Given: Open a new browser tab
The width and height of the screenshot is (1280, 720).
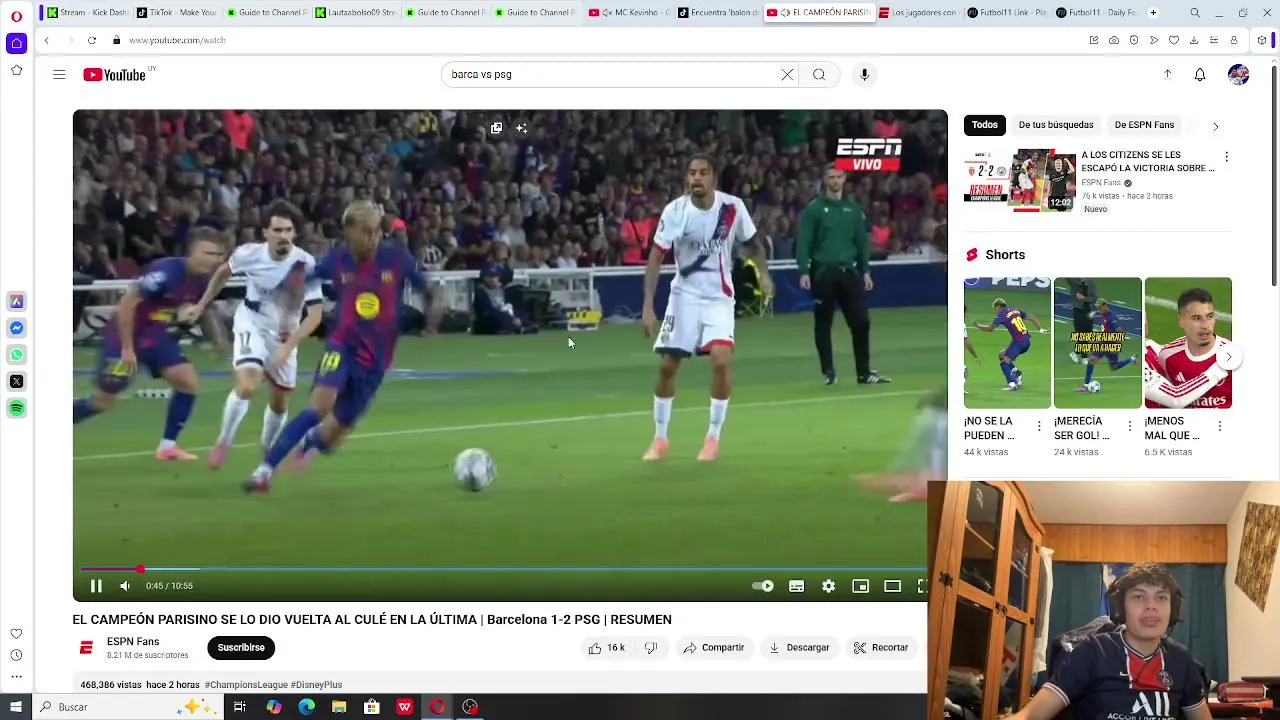Looking at the screenshot, I should 1153,13.
